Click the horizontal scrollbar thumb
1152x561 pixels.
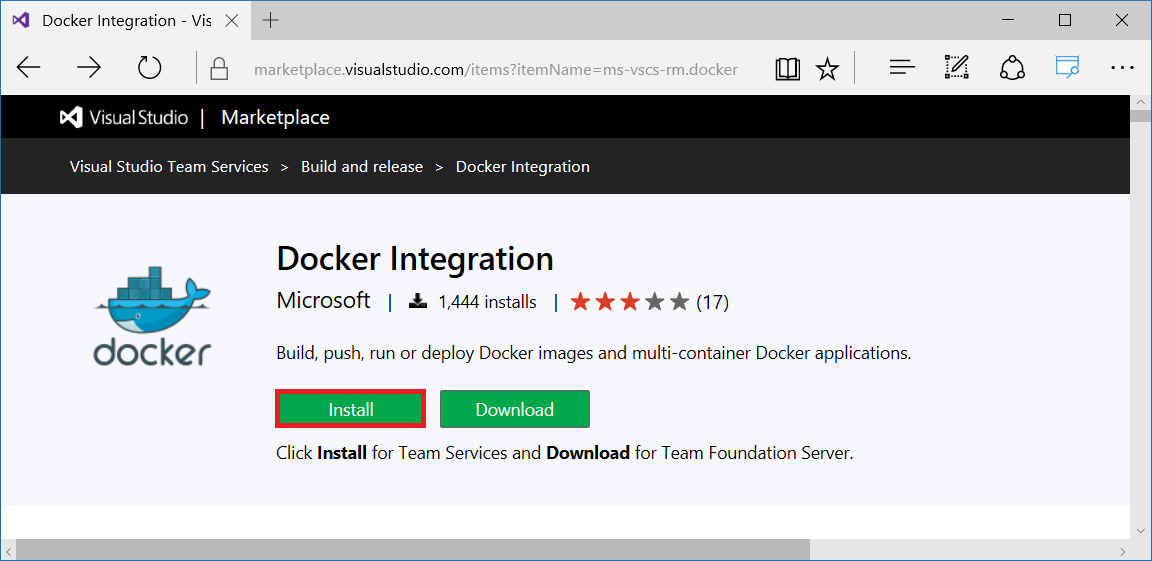[x=413, y=550]
